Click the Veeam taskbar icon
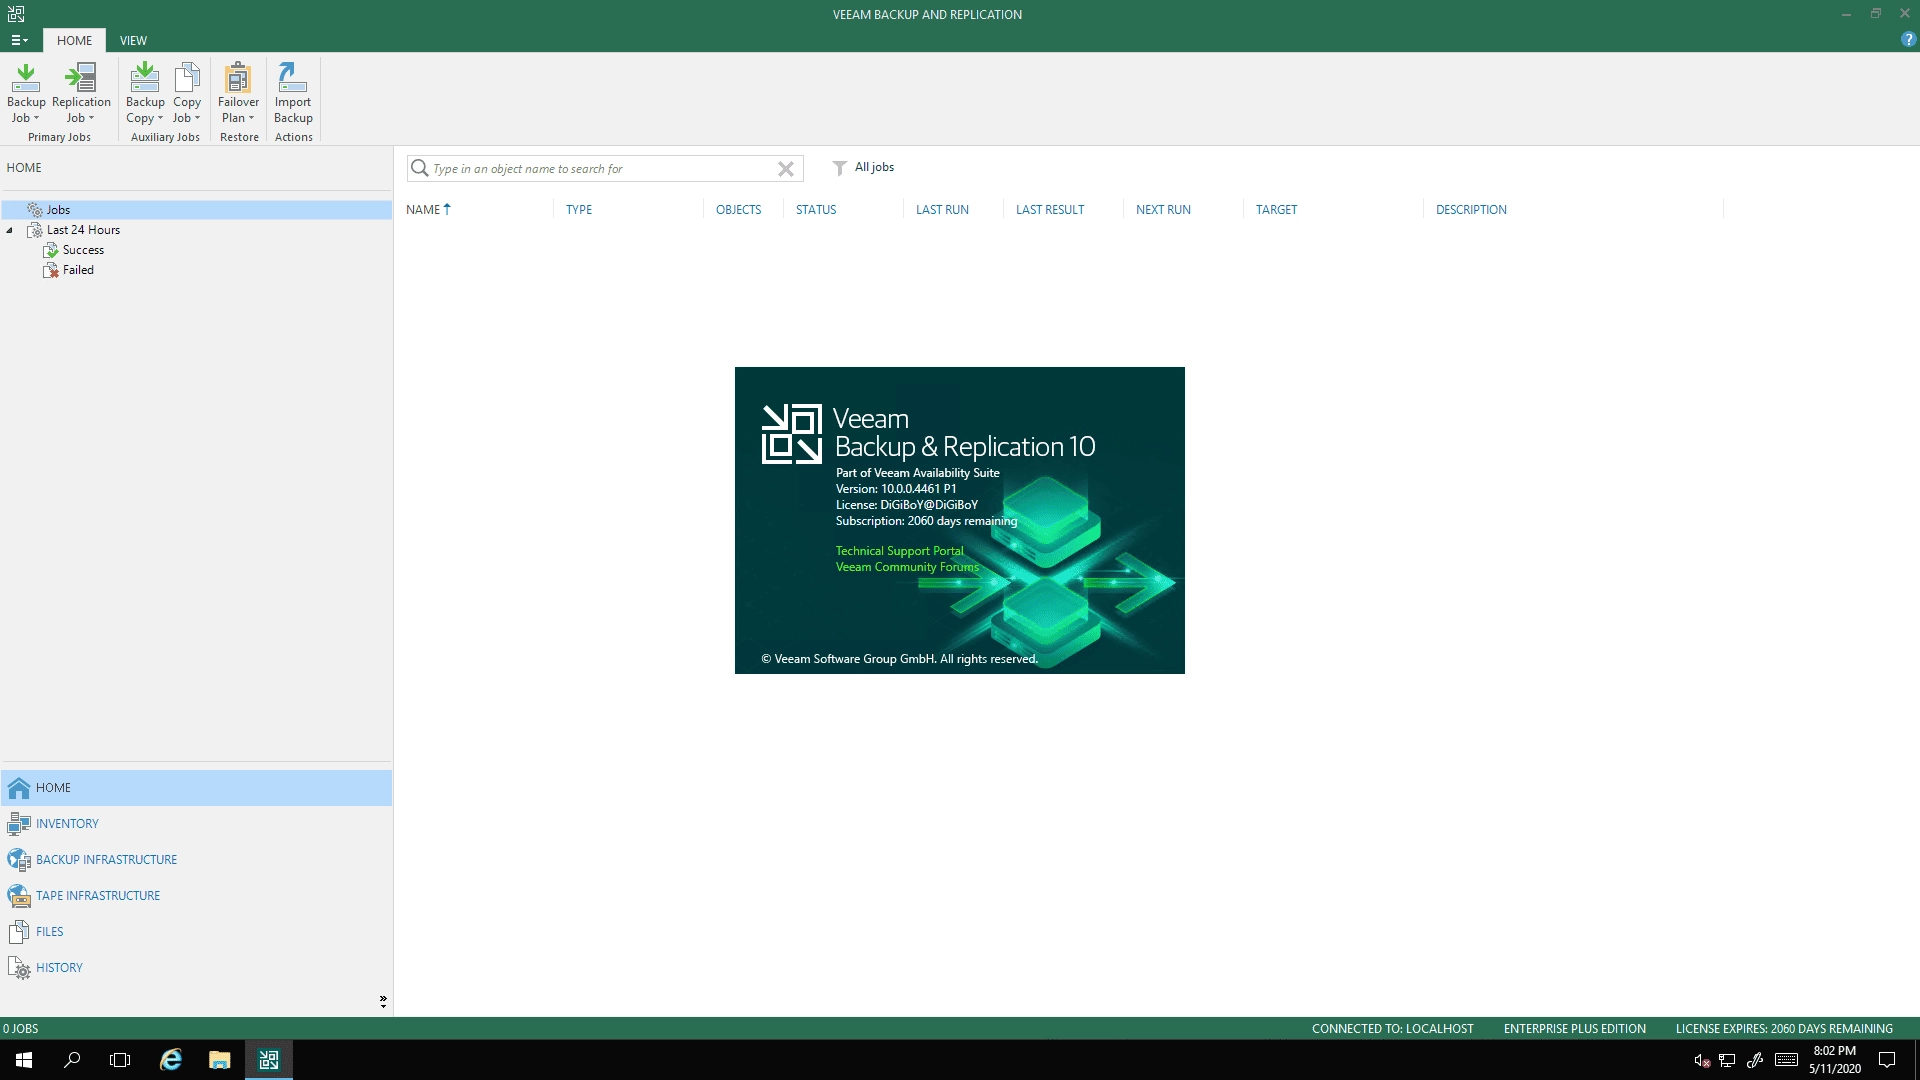Screen dimensions: 1920x1080 pos(268,1060)
